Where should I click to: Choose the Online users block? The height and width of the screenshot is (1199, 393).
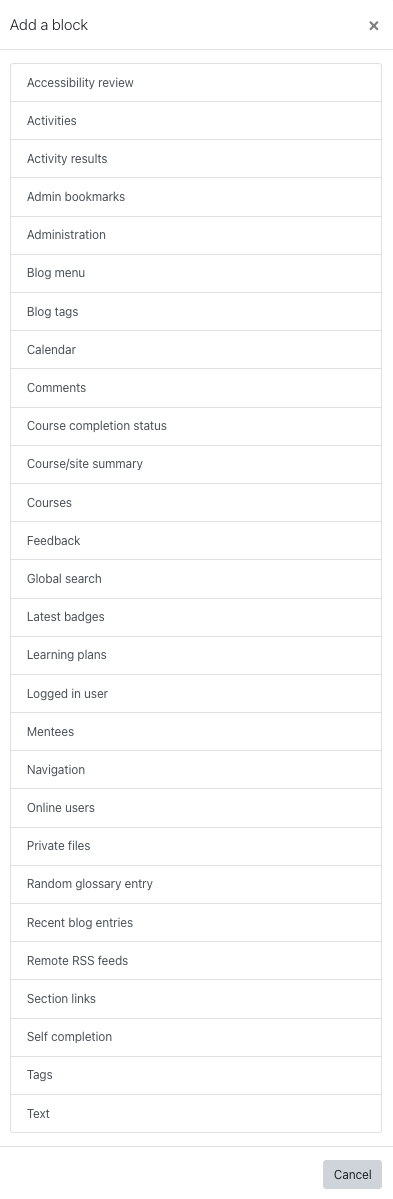(x=196, y=807)
